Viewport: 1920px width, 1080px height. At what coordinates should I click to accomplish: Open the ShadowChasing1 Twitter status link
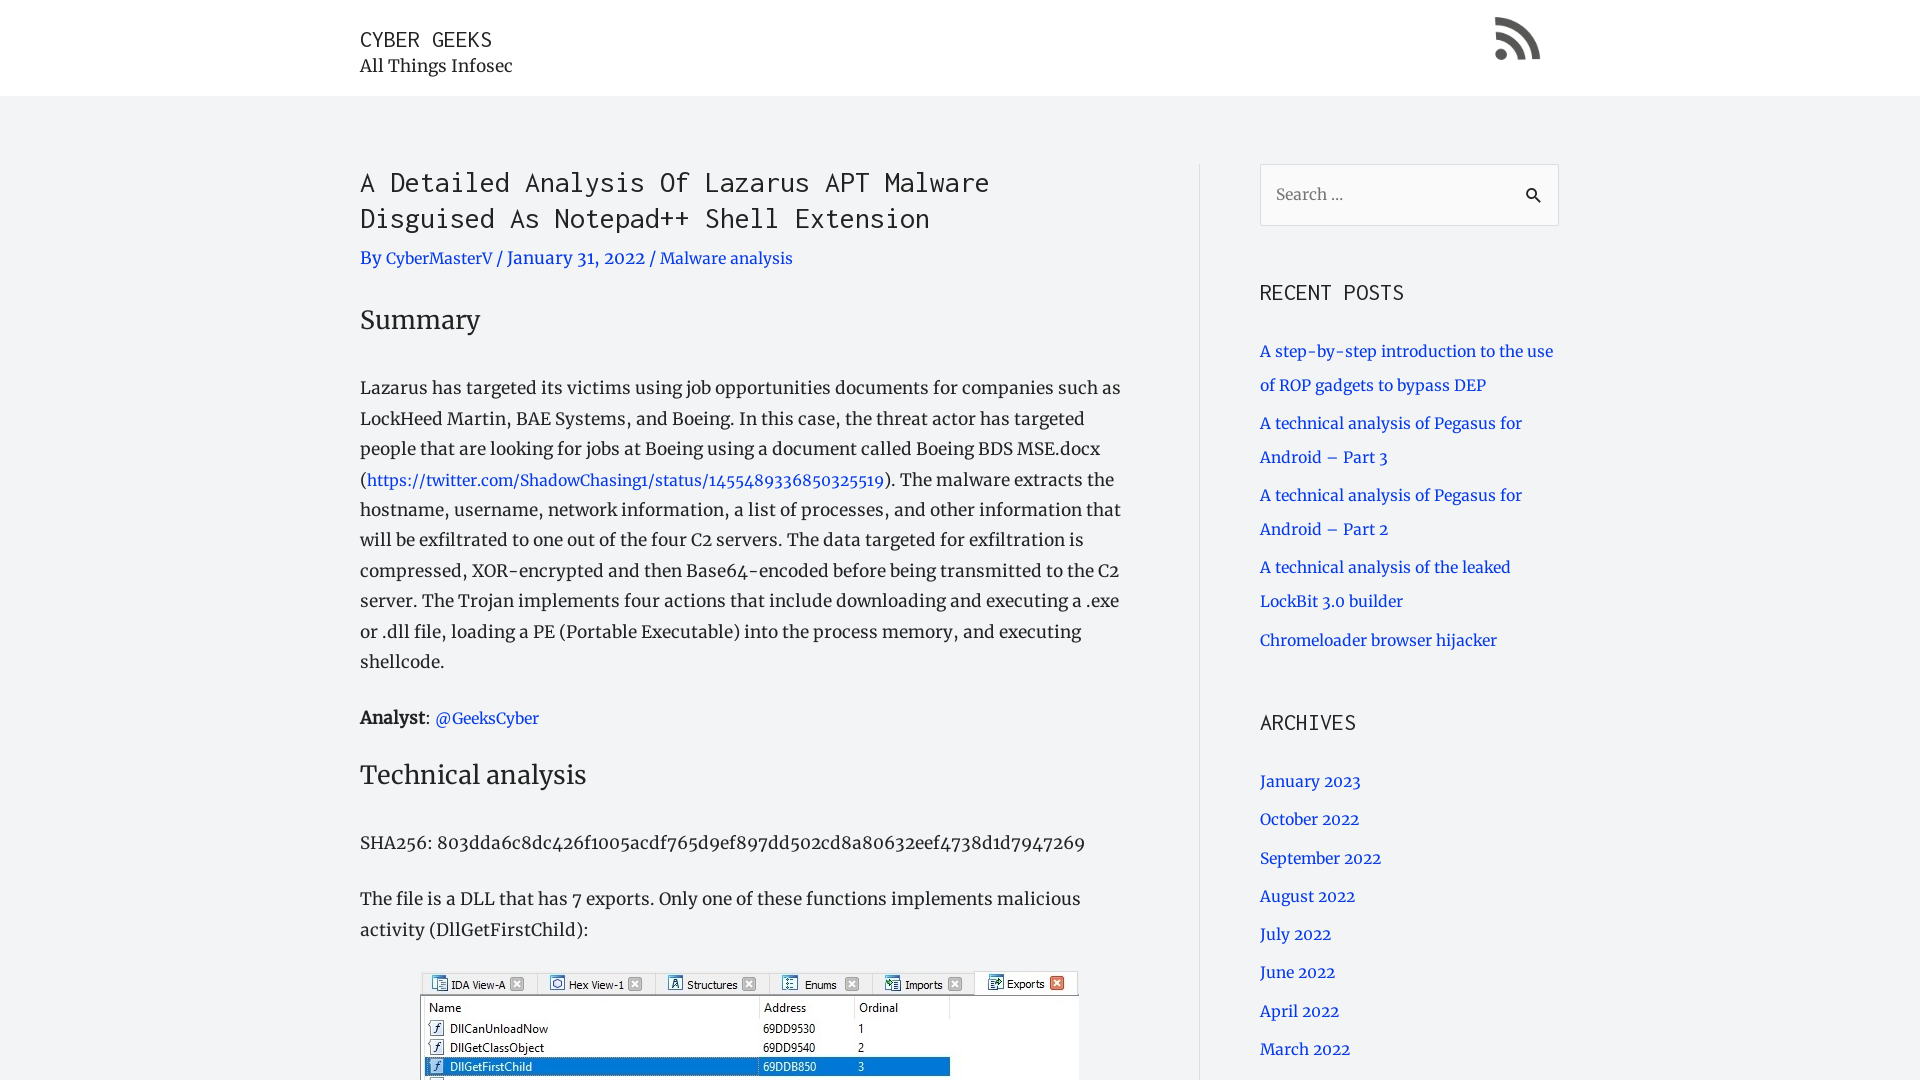point(625,480)
